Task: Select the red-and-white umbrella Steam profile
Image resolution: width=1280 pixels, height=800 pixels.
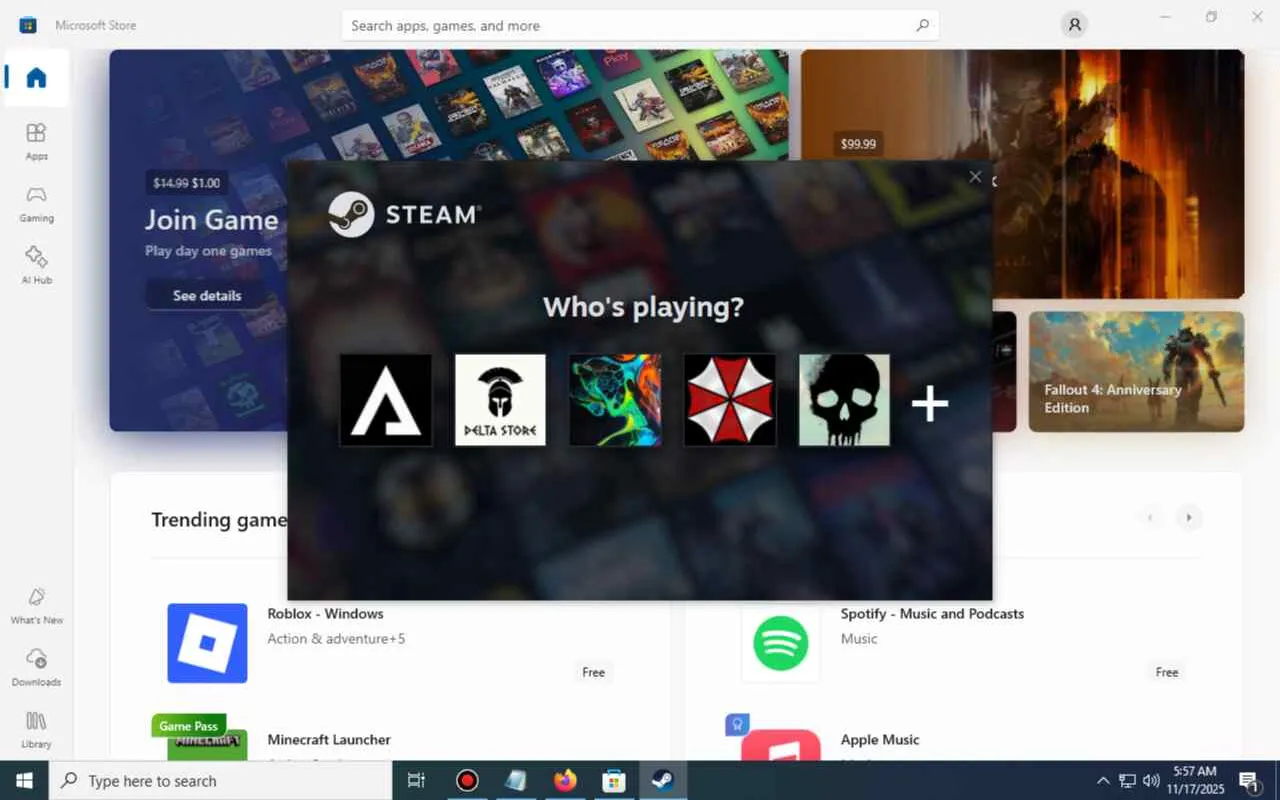Action: click(x=730, y=400)
